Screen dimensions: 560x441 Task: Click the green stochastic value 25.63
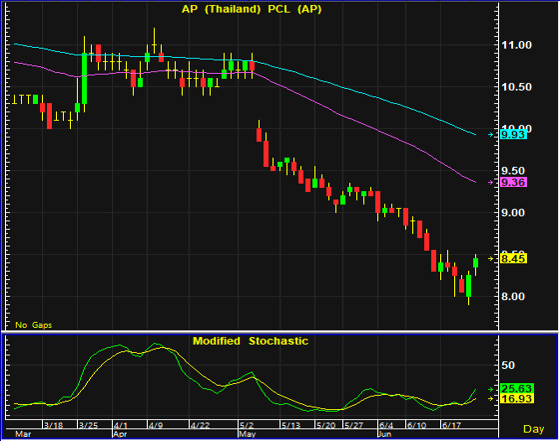517,388
